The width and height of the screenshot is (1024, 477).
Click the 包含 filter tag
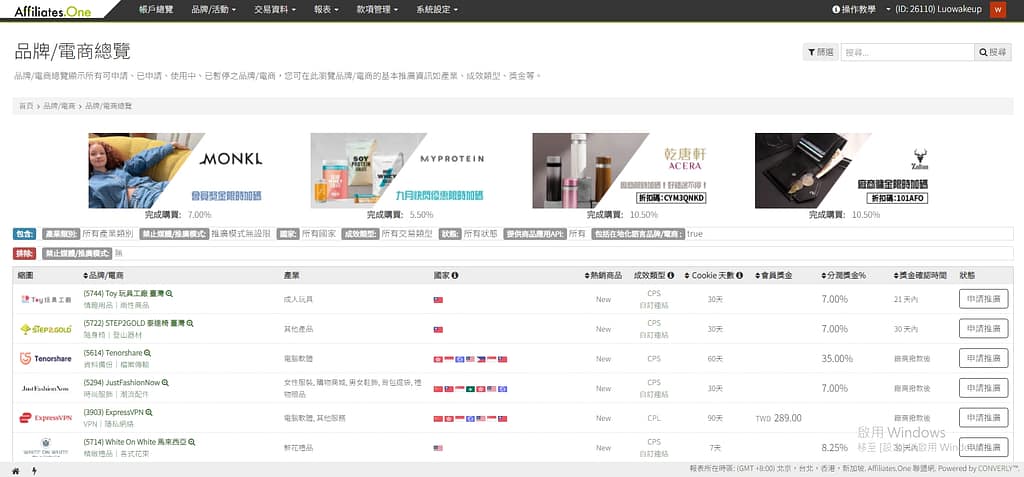click(24, 234)
